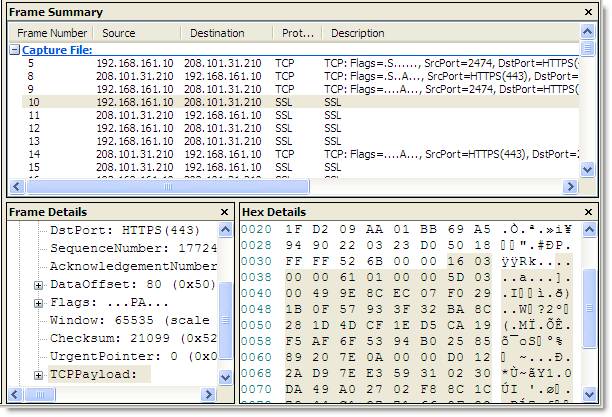This screenshot has height=417, width=612.
Task: Select frame 13 SSL row
Action: (301, 141)
